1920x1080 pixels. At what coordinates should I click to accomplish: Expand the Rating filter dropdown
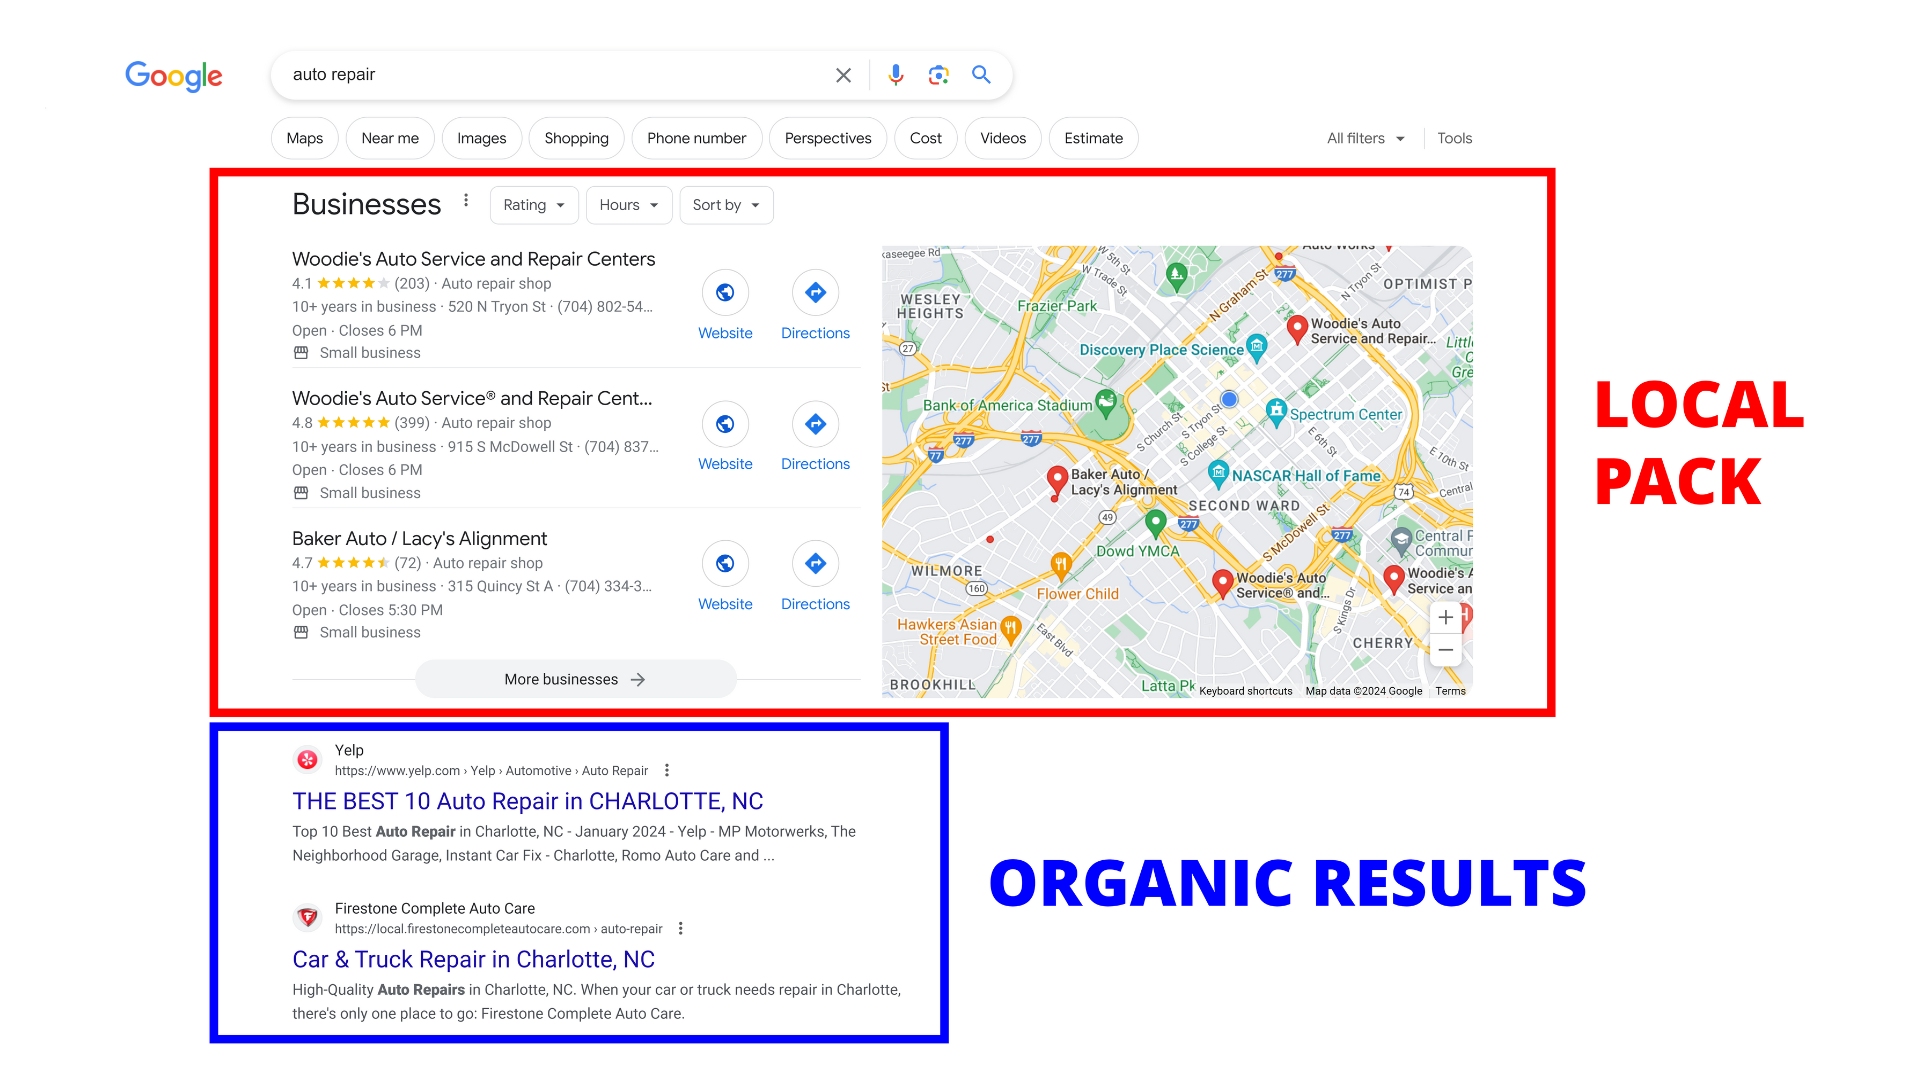[534, 205]
